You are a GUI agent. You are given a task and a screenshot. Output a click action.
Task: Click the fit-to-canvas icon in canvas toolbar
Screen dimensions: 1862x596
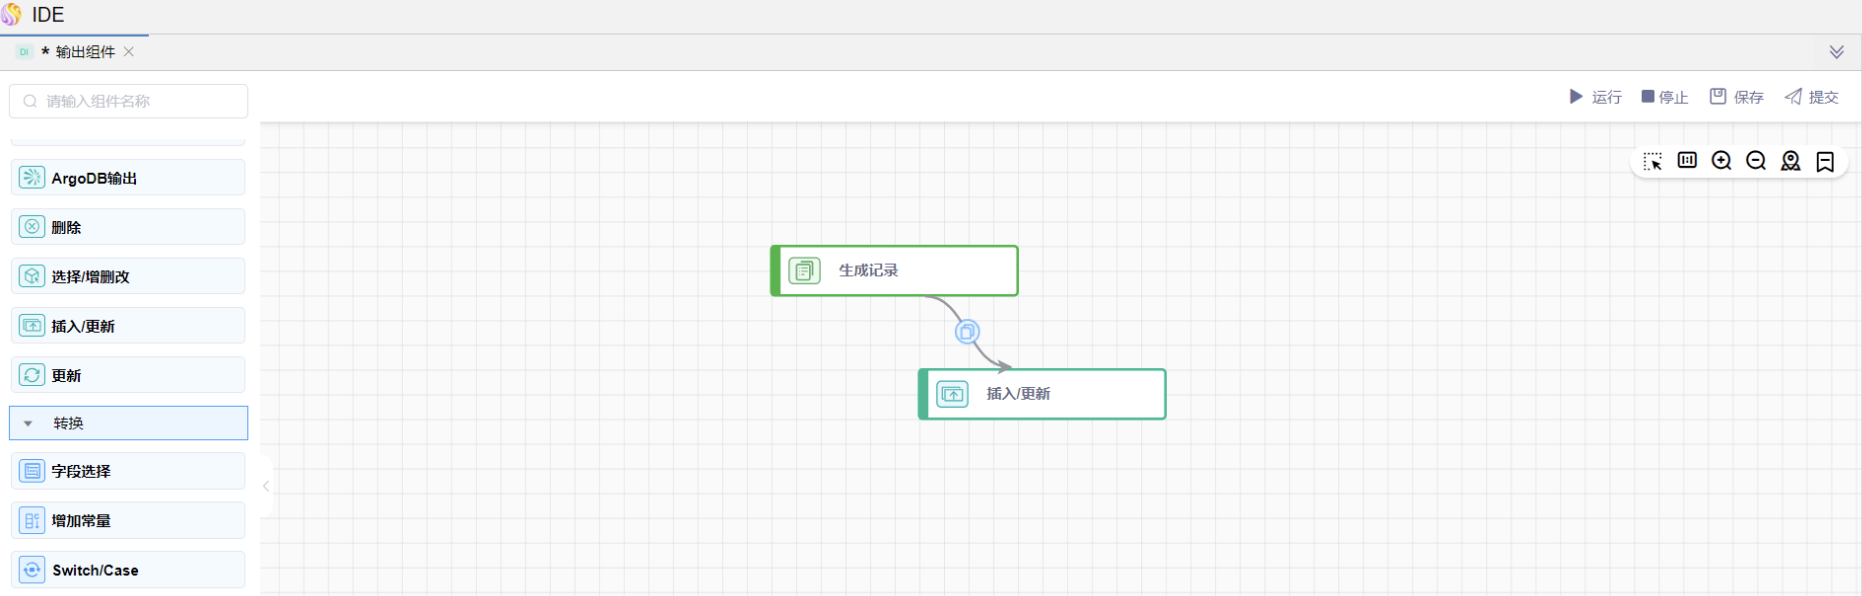(1687, 161)
